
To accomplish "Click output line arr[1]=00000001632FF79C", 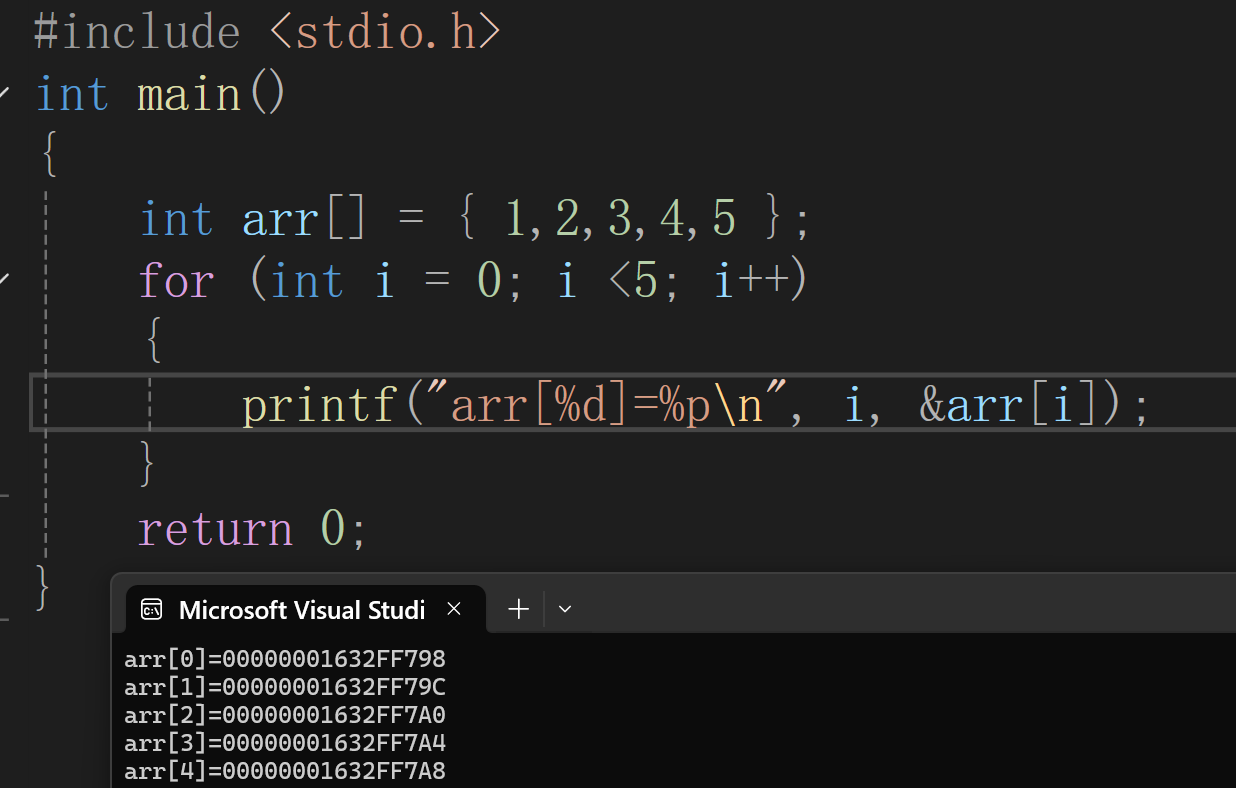I will [x=285, y=687].
